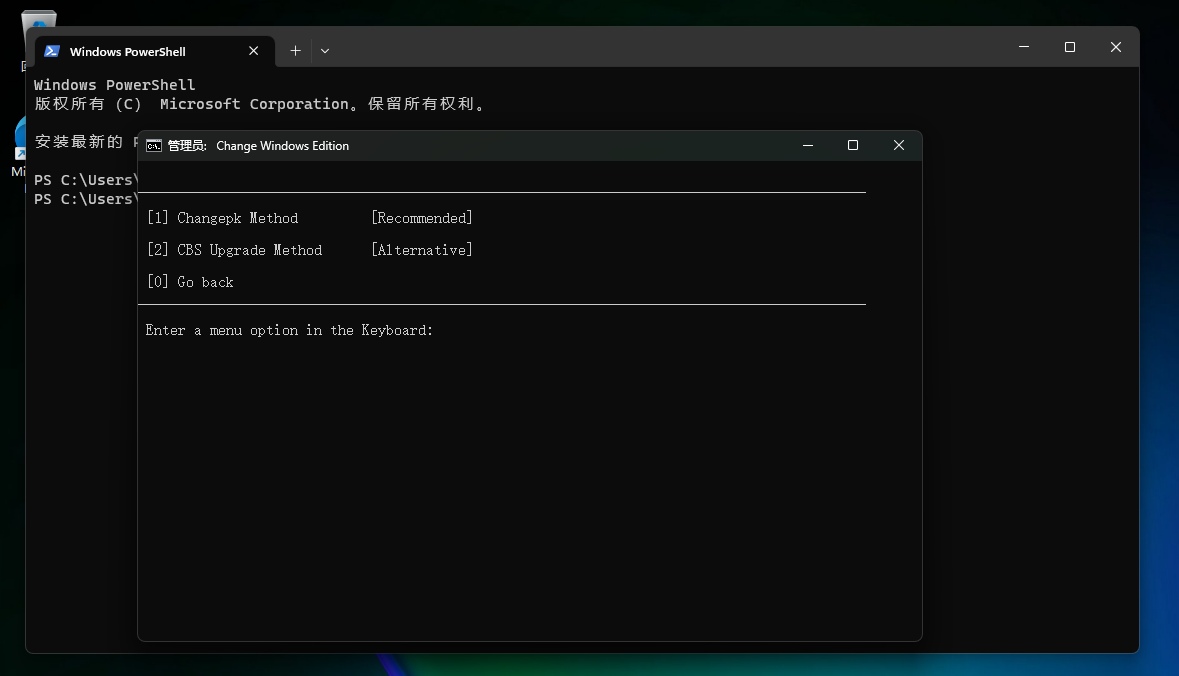Select the Windows PowerShell tab
This screenshot has width=1179, height=676.
pyautogui.click(x=127, y=51)
